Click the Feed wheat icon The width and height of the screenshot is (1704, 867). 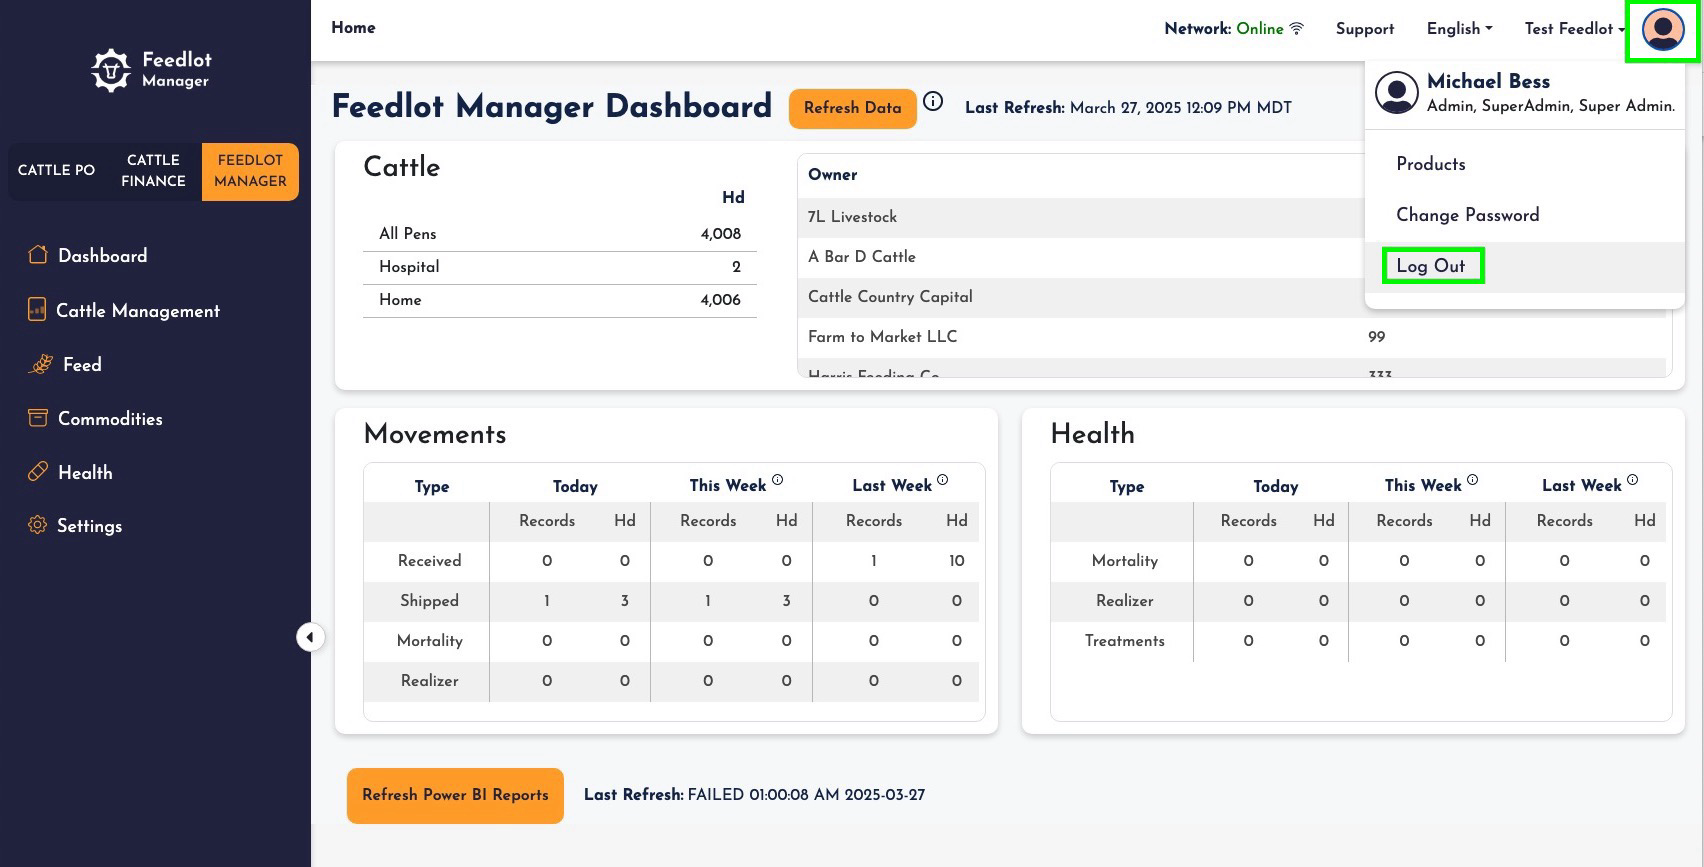41,364
